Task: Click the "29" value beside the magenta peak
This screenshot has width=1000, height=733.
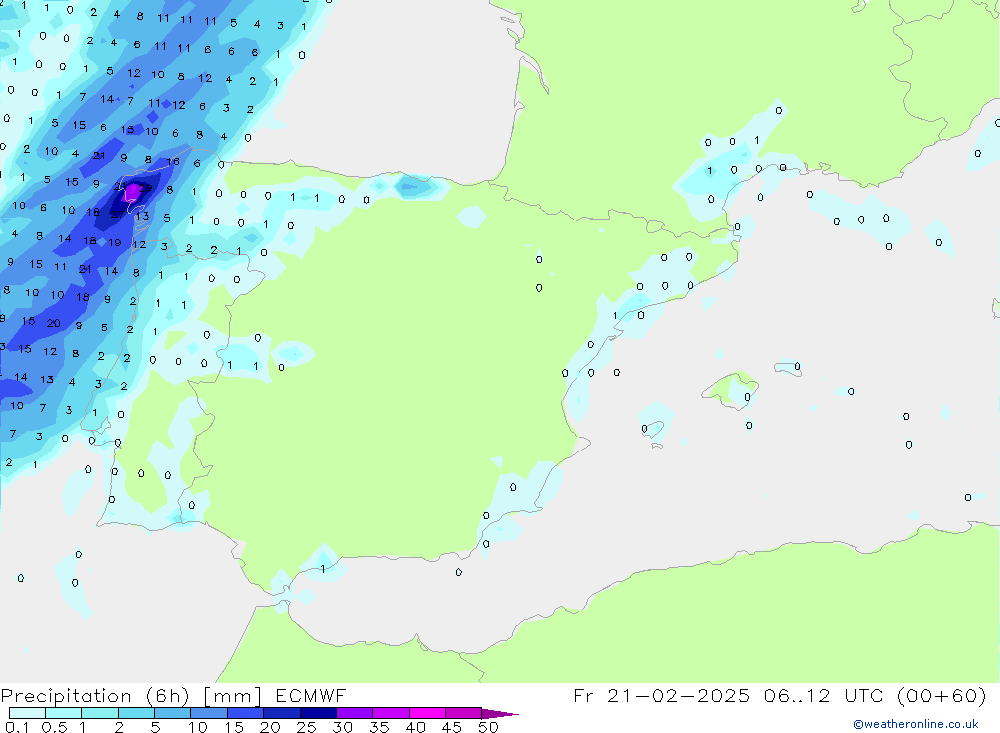Action: (145, 188)
